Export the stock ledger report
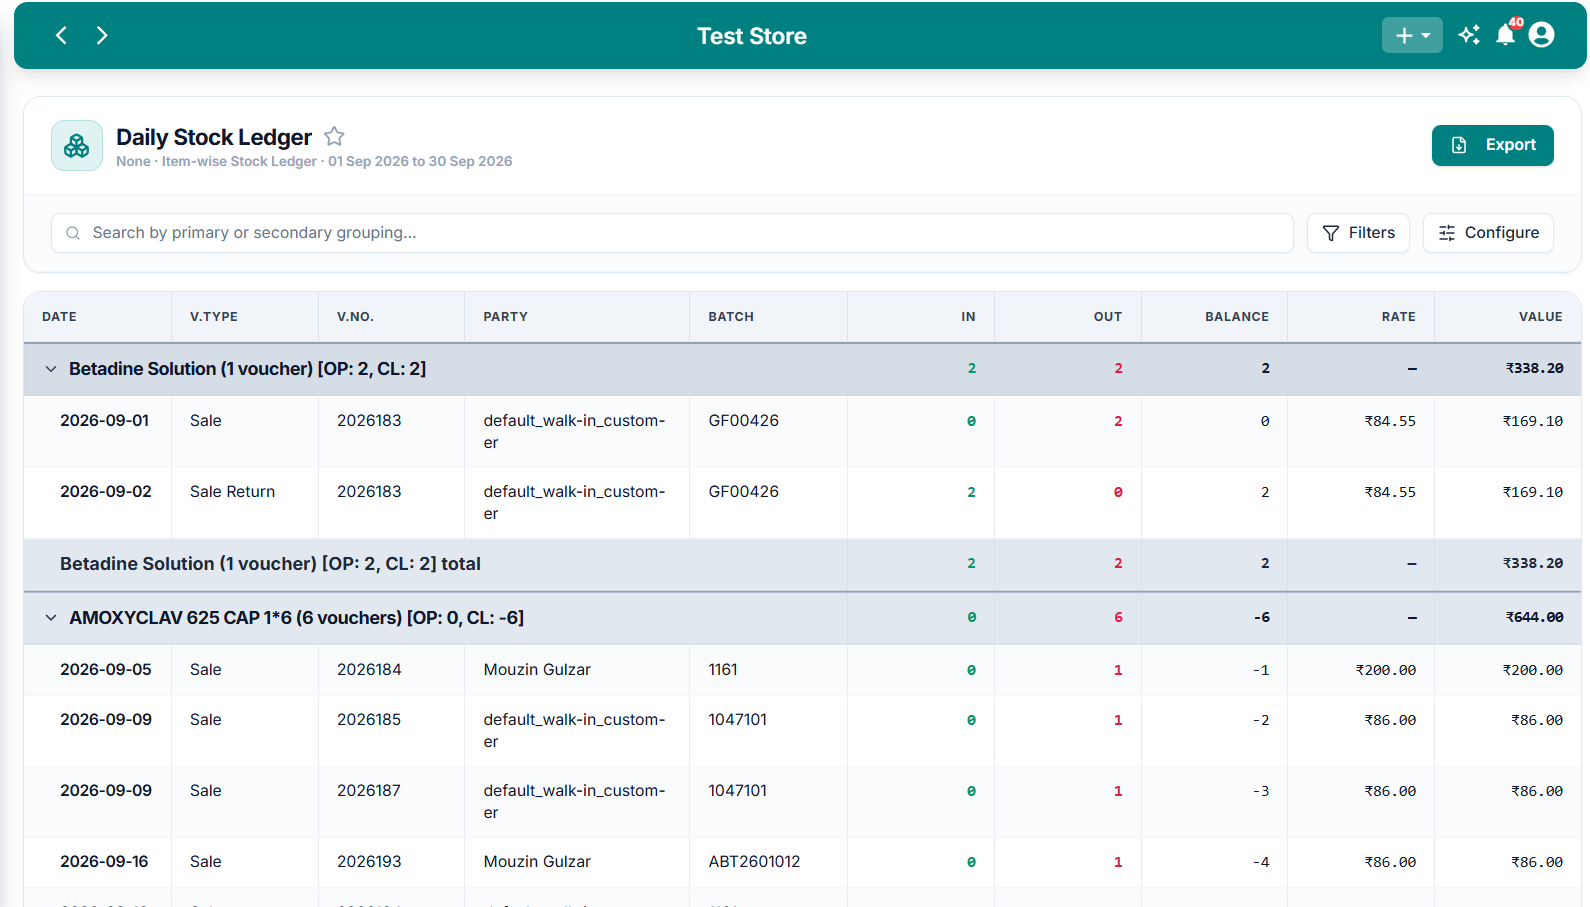Viewport: 1590px width, 907px height. coord(1492,145)
